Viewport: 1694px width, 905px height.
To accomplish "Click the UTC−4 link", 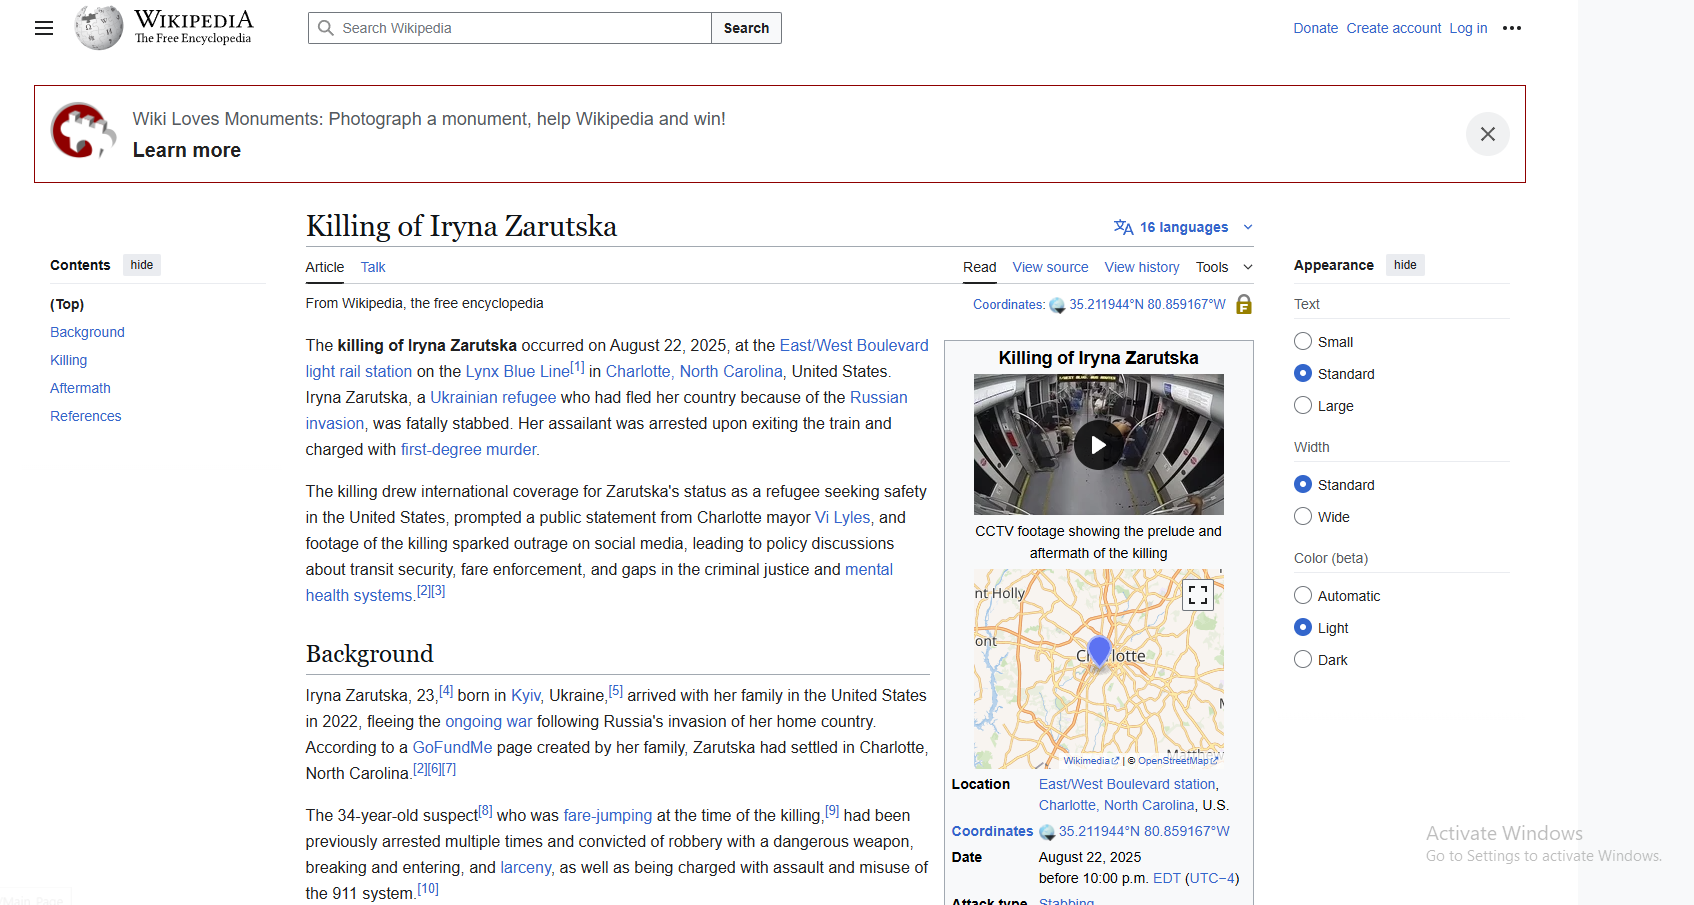I will coord(1212,878).
